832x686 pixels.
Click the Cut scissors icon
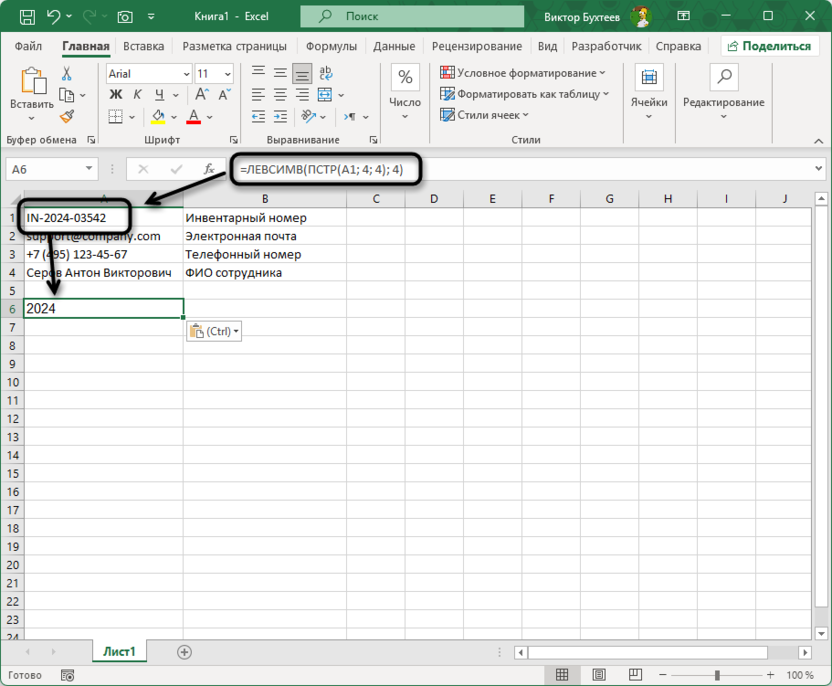[67, 74]
